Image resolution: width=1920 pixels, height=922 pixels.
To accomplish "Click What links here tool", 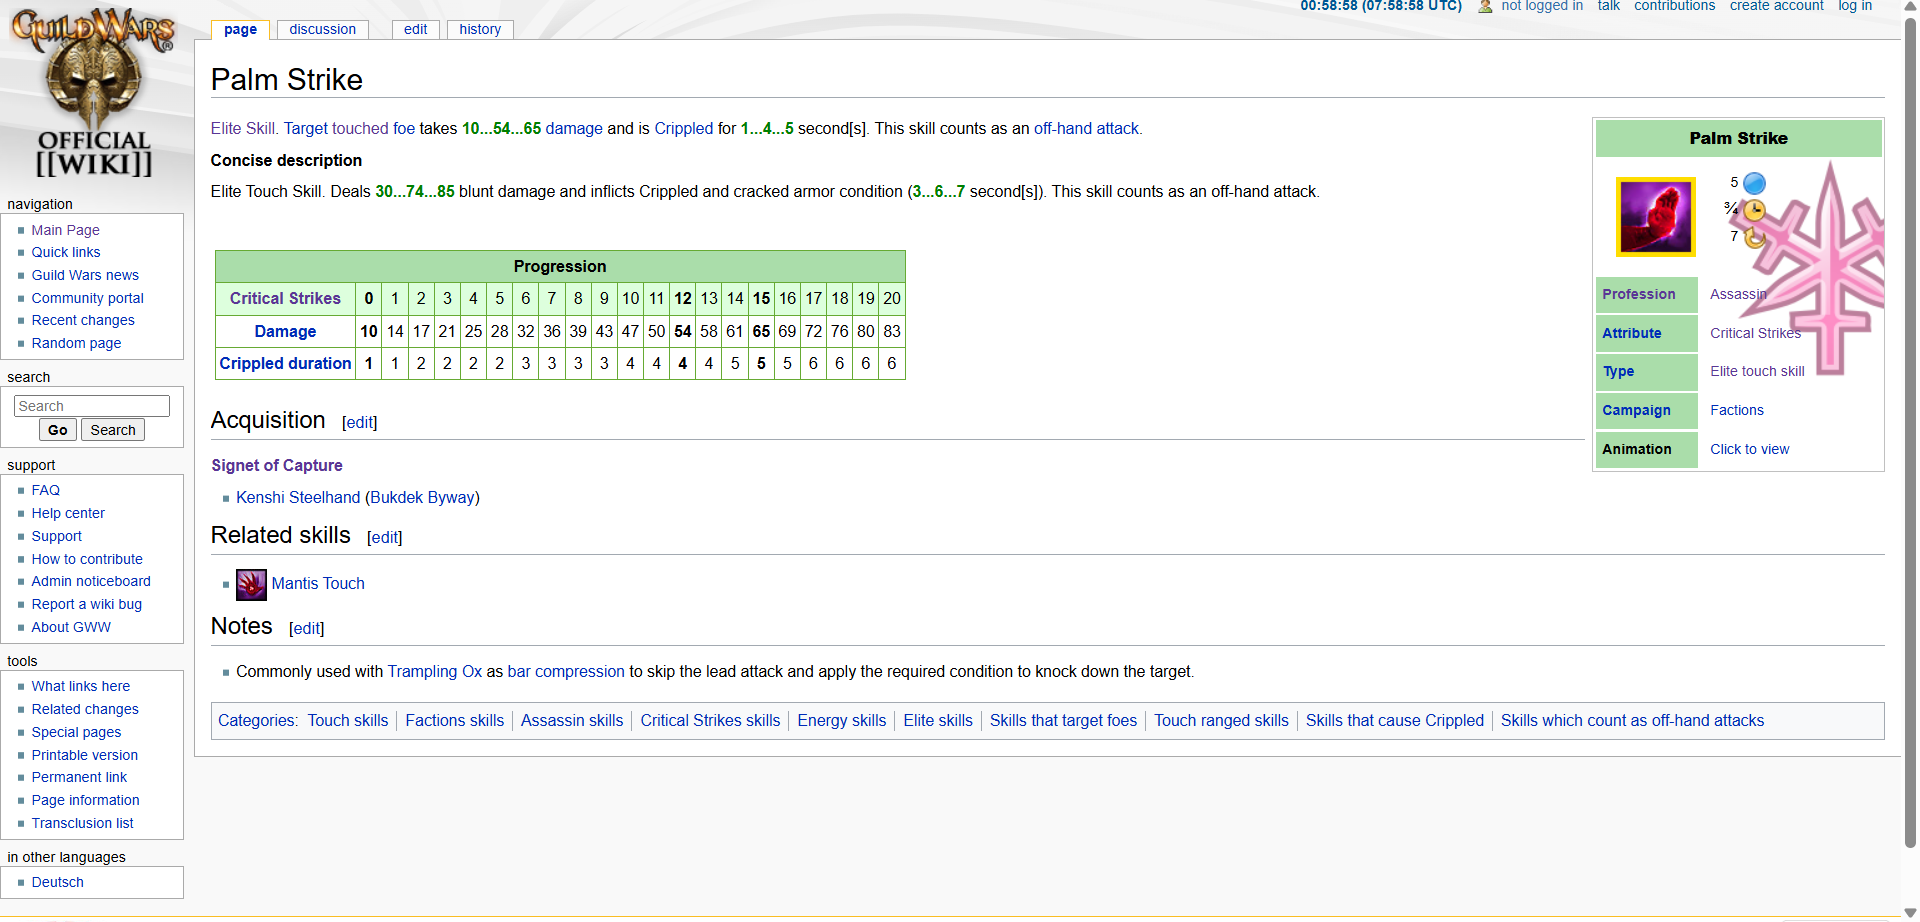I will point(80,686).
